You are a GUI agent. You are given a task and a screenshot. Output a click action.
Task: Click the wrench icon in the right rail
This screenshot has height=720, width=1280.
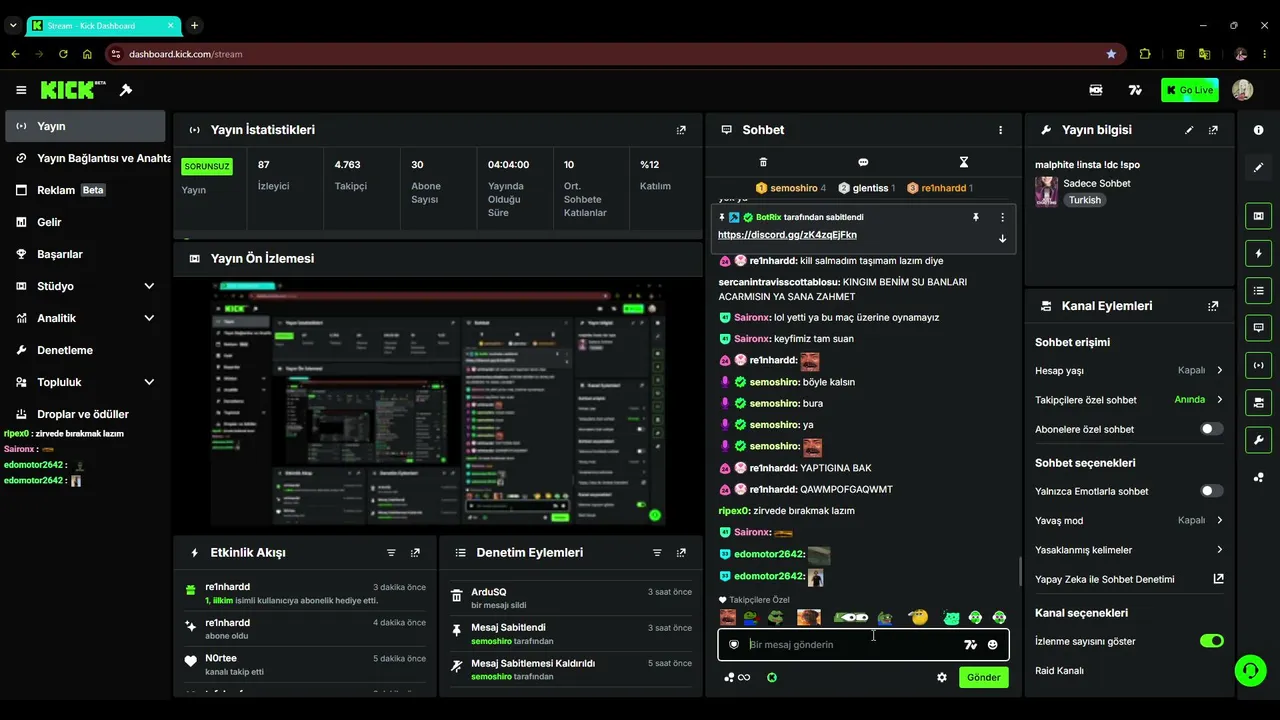[x=1258, y=440]
